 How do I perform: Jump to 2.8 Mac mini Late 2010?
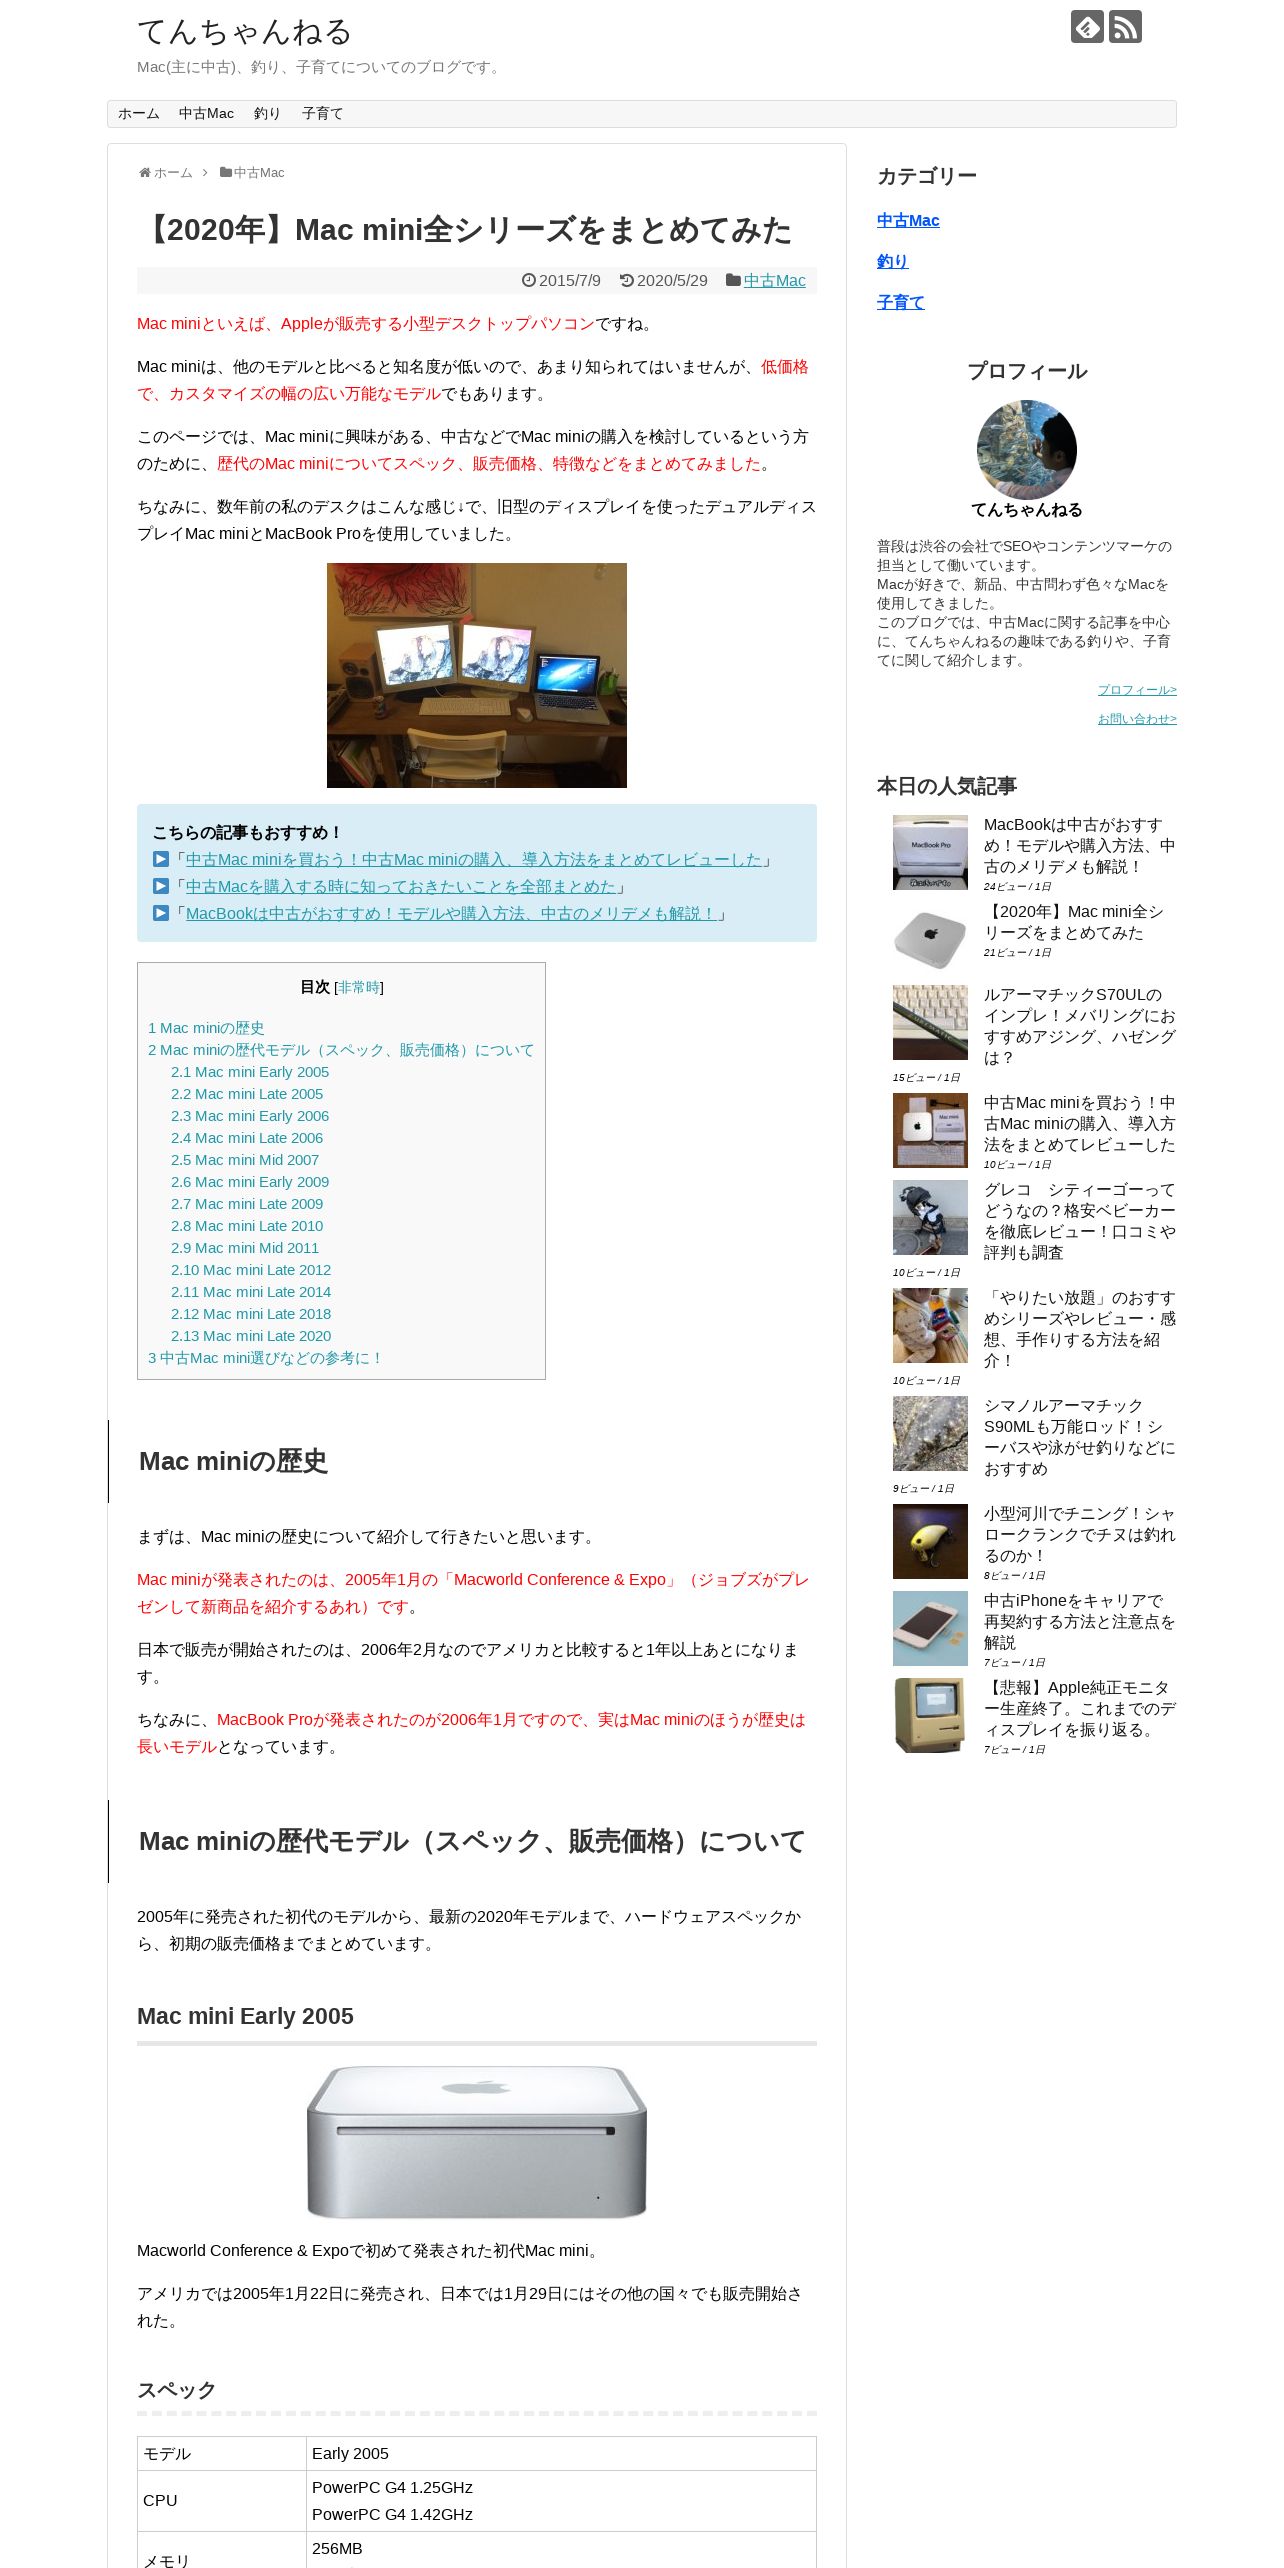[x=247, y=1226]
